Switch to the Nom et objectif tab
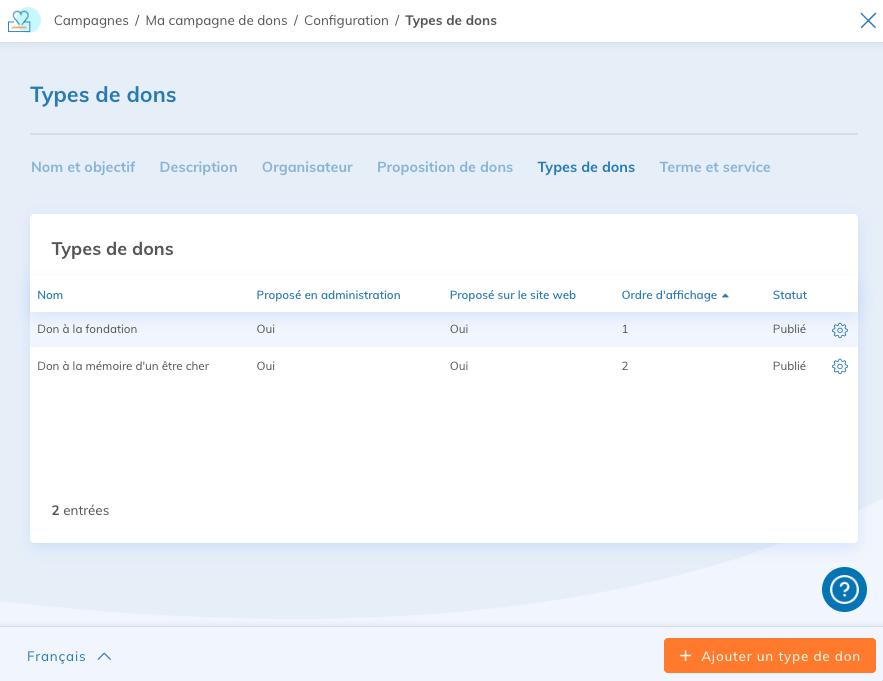 (x=83, y=167)
